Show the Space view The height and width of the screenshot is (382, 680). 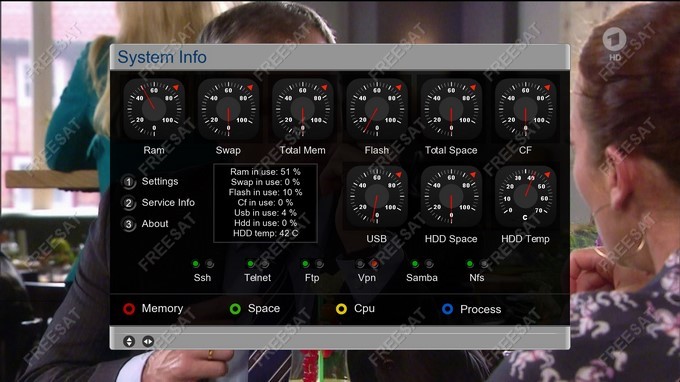[264, 308]
